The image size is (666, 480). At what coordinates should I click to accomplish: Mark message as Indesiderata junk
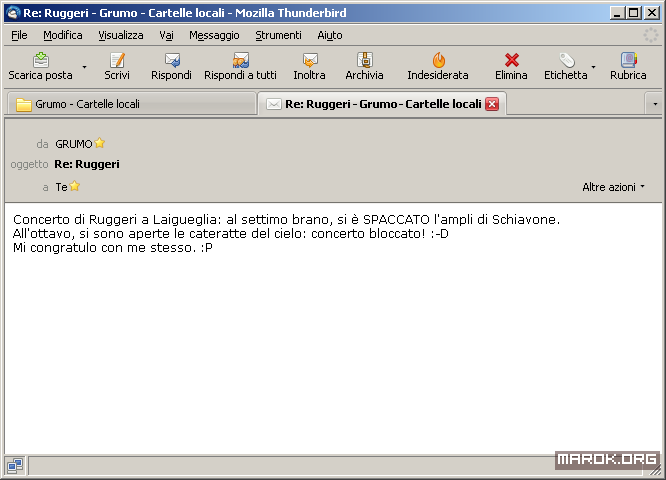point(437,61)
